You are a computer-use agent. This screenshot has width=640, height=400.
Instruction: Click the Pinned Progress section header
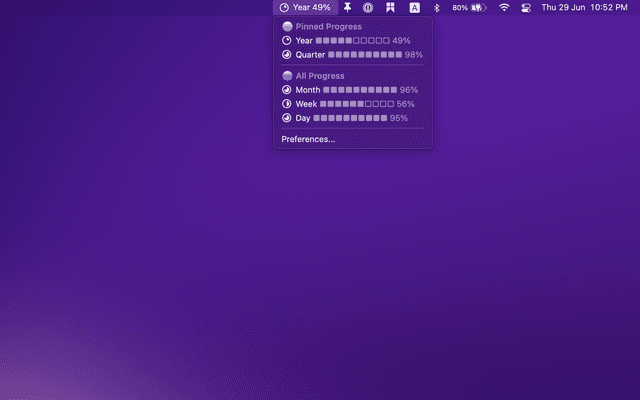coord(329,26)
